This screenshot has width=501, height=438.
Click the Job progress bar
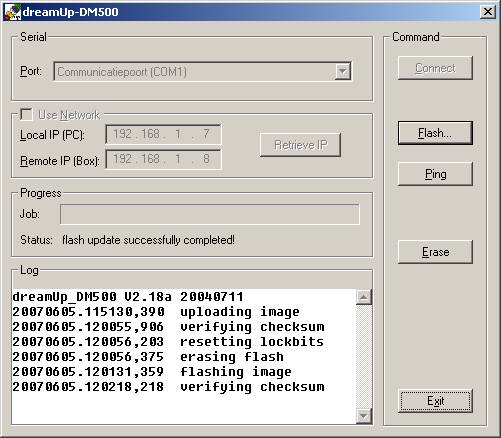coord(210,214)
